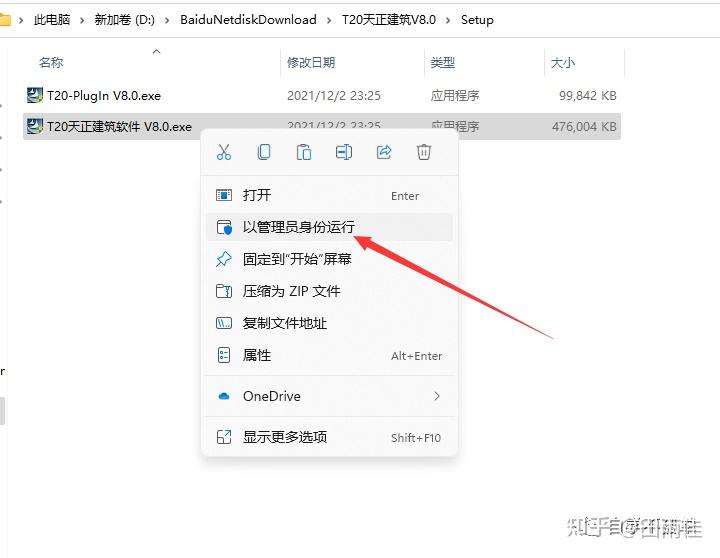Screen dimensions: 720x558
Task: Choose 打开 from the context menu
Action: click(x=329, y=195)
